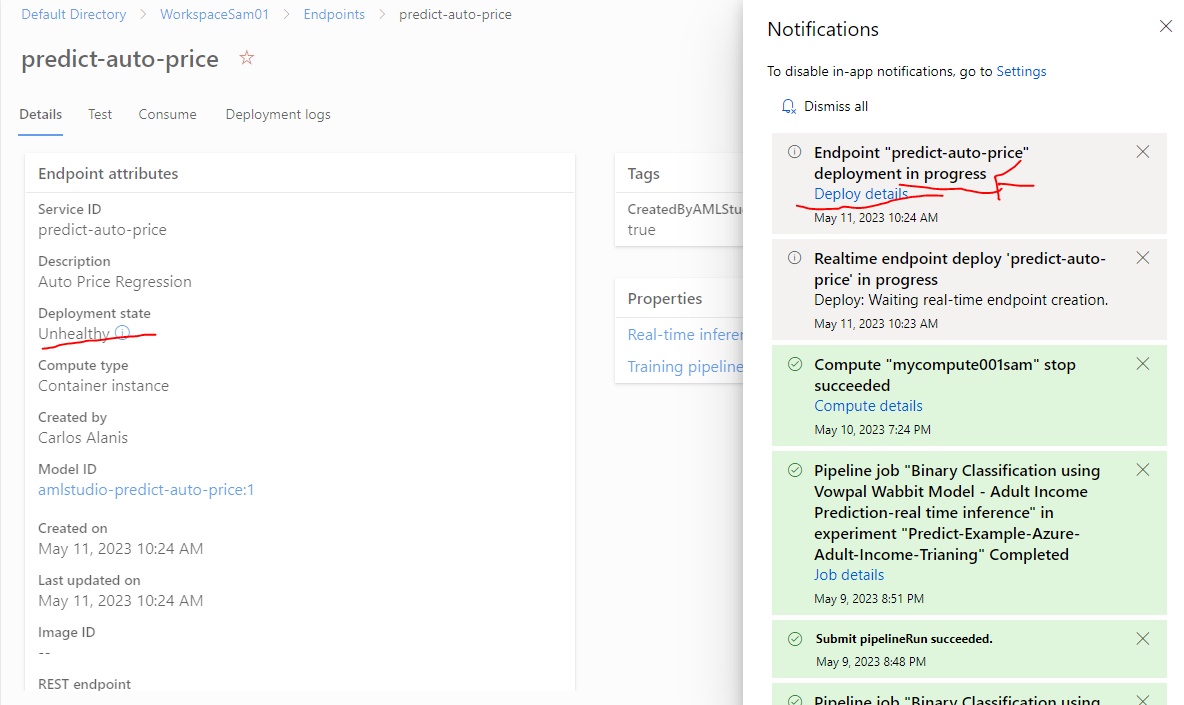This screenshot has height=705, width=1184.
Task: Dismiss the top deployment notification
Action: pyautogui.click(x=1142, y=151)
